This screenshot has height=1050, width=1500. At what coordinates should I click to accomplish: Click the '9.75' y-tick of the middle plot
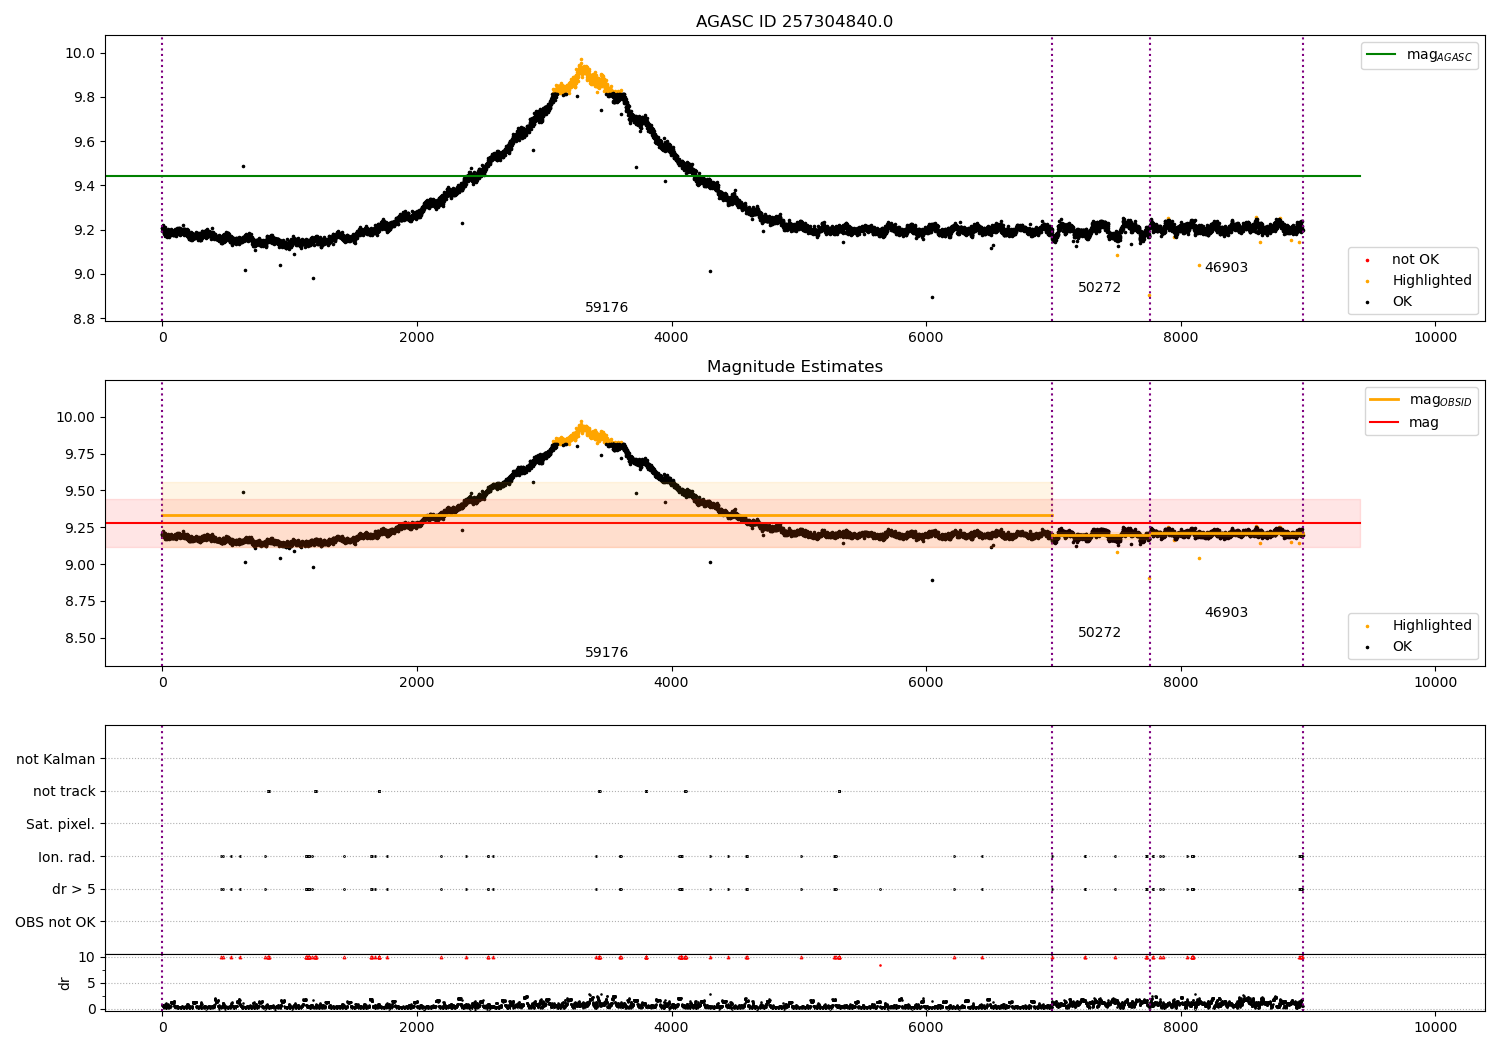79,454
